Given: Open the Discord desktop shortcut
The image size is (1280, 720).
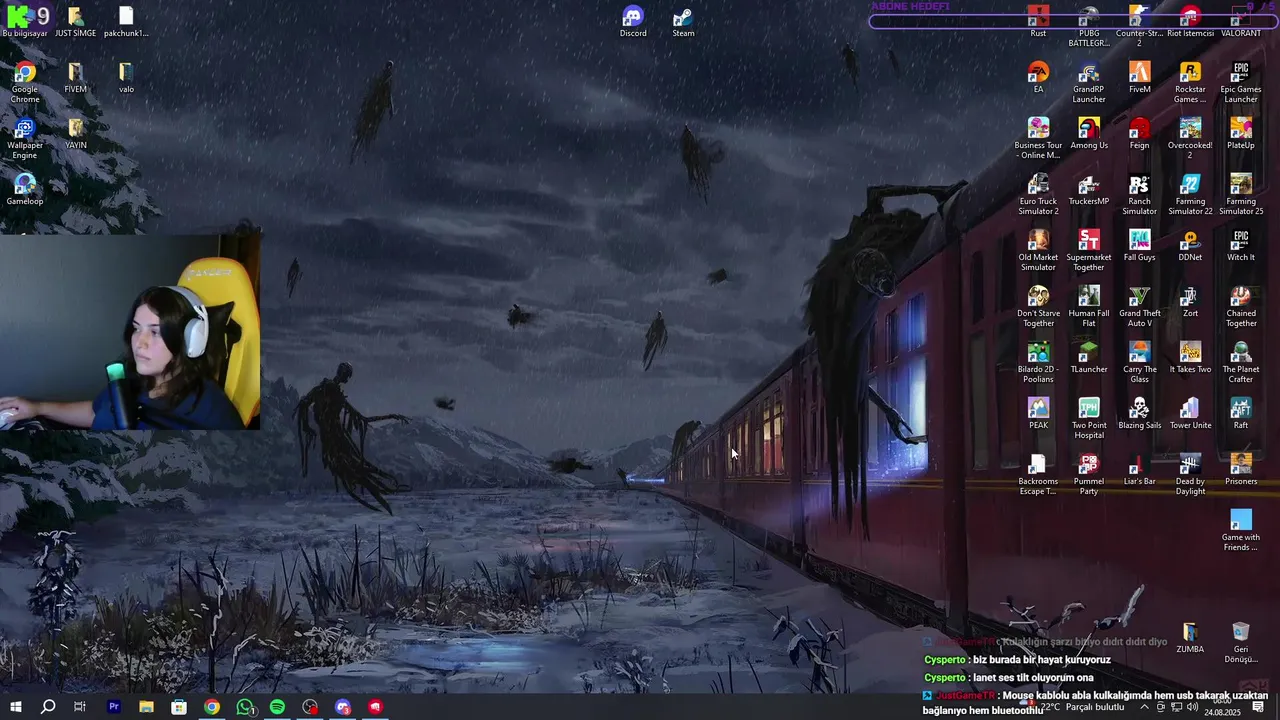Looking at the screenshot, I should (633, 22).
